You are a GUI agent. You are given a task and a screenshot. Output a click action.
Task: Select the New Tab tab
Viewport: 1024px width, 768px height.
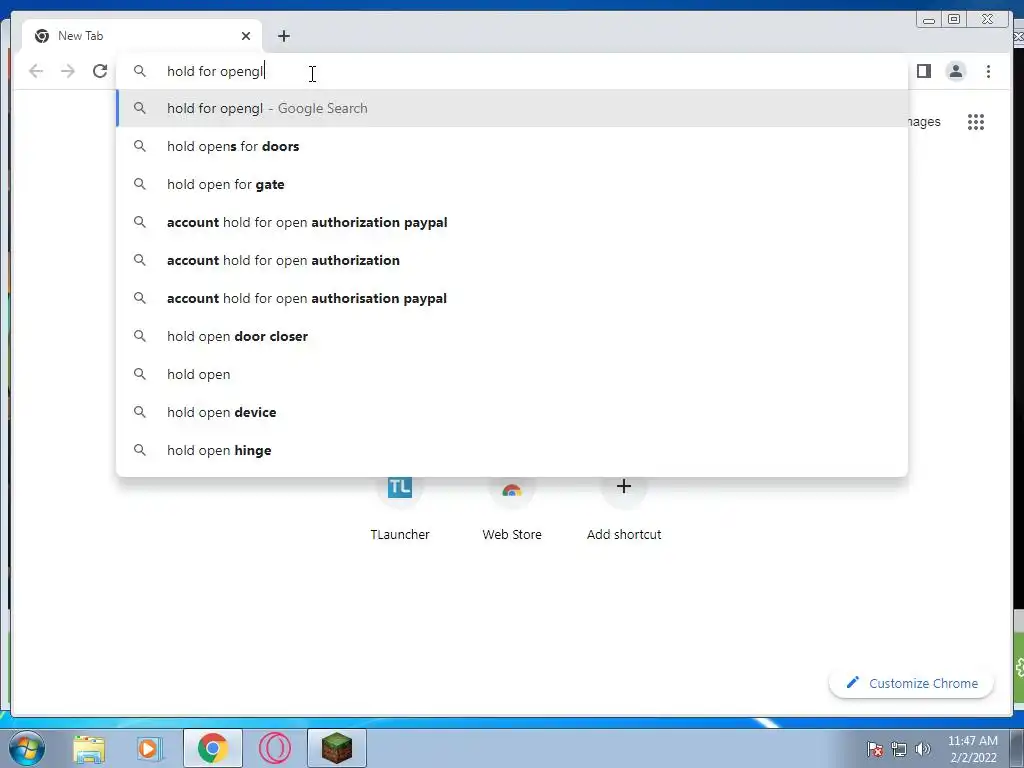[x=141, y=36]
